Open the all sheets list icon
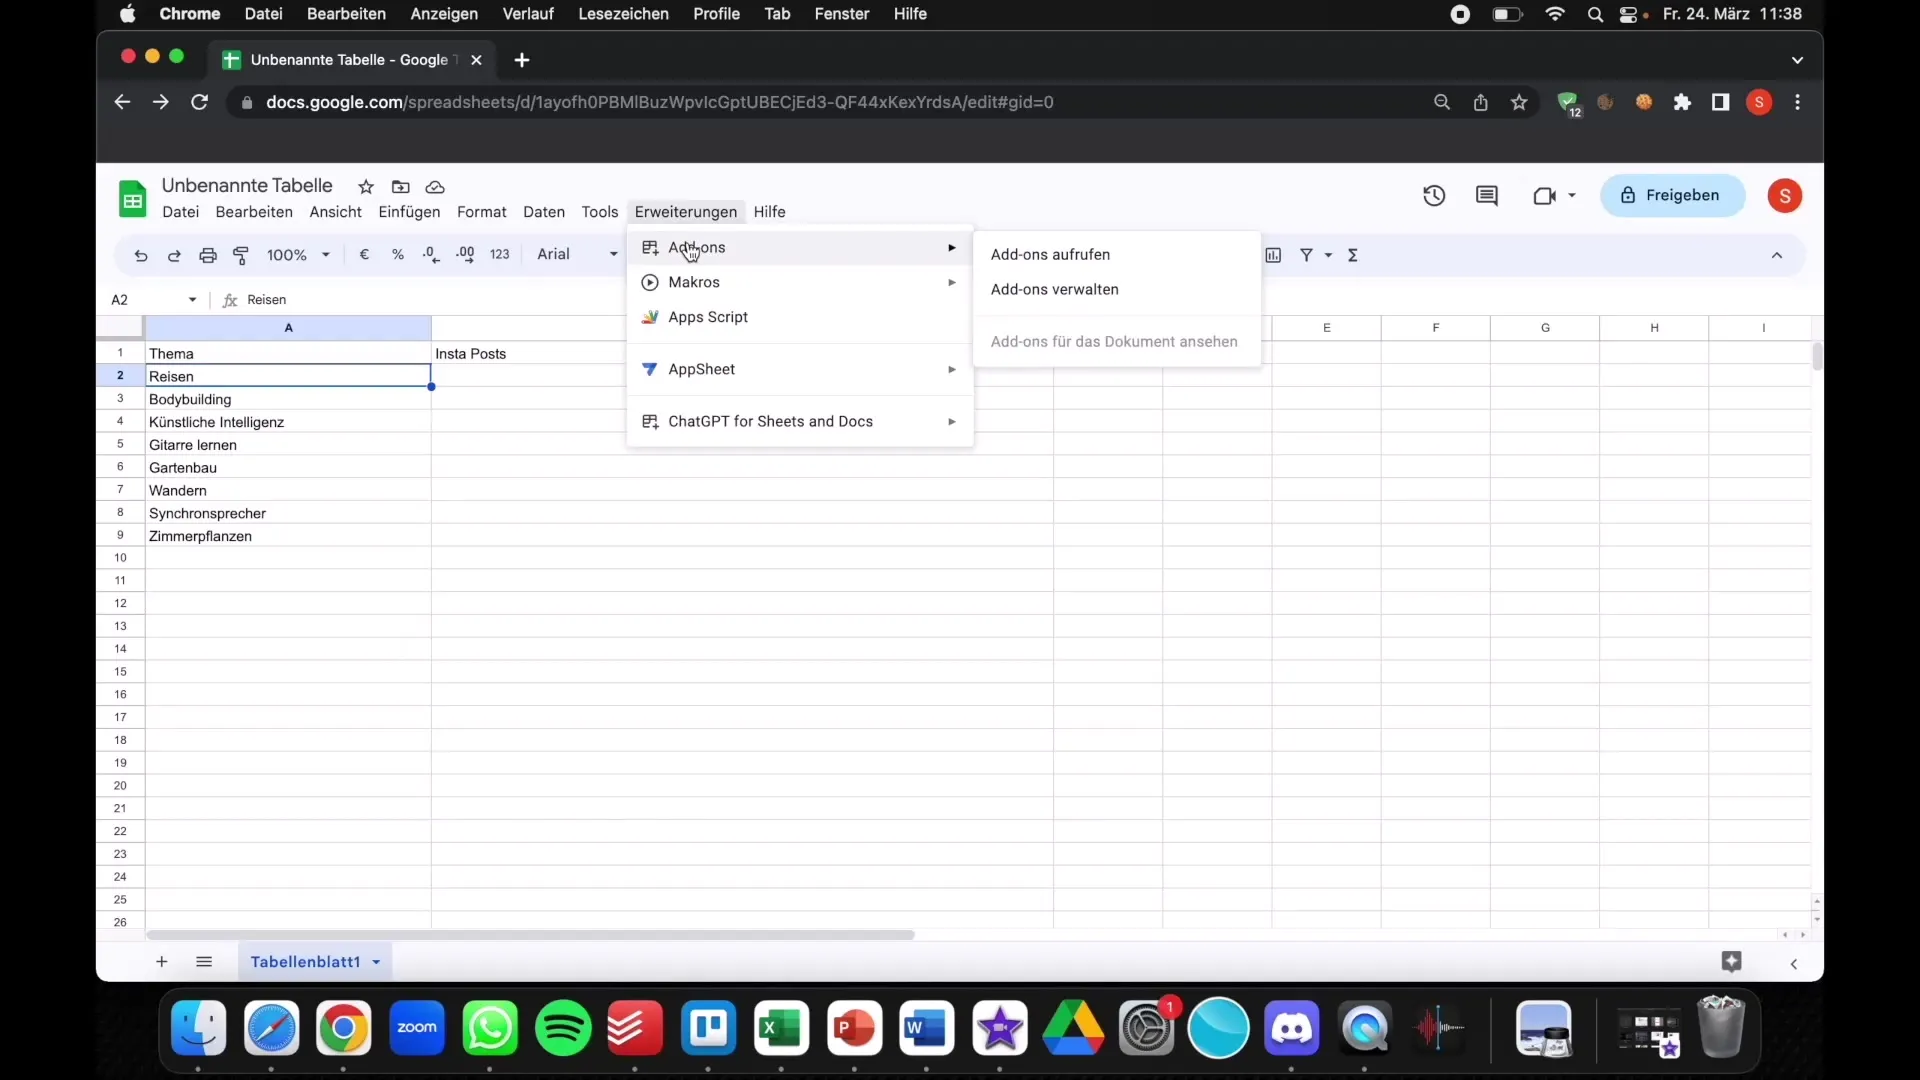Image resolution: width=1920 pixels, height=1080 pixels. click(204, 962)
